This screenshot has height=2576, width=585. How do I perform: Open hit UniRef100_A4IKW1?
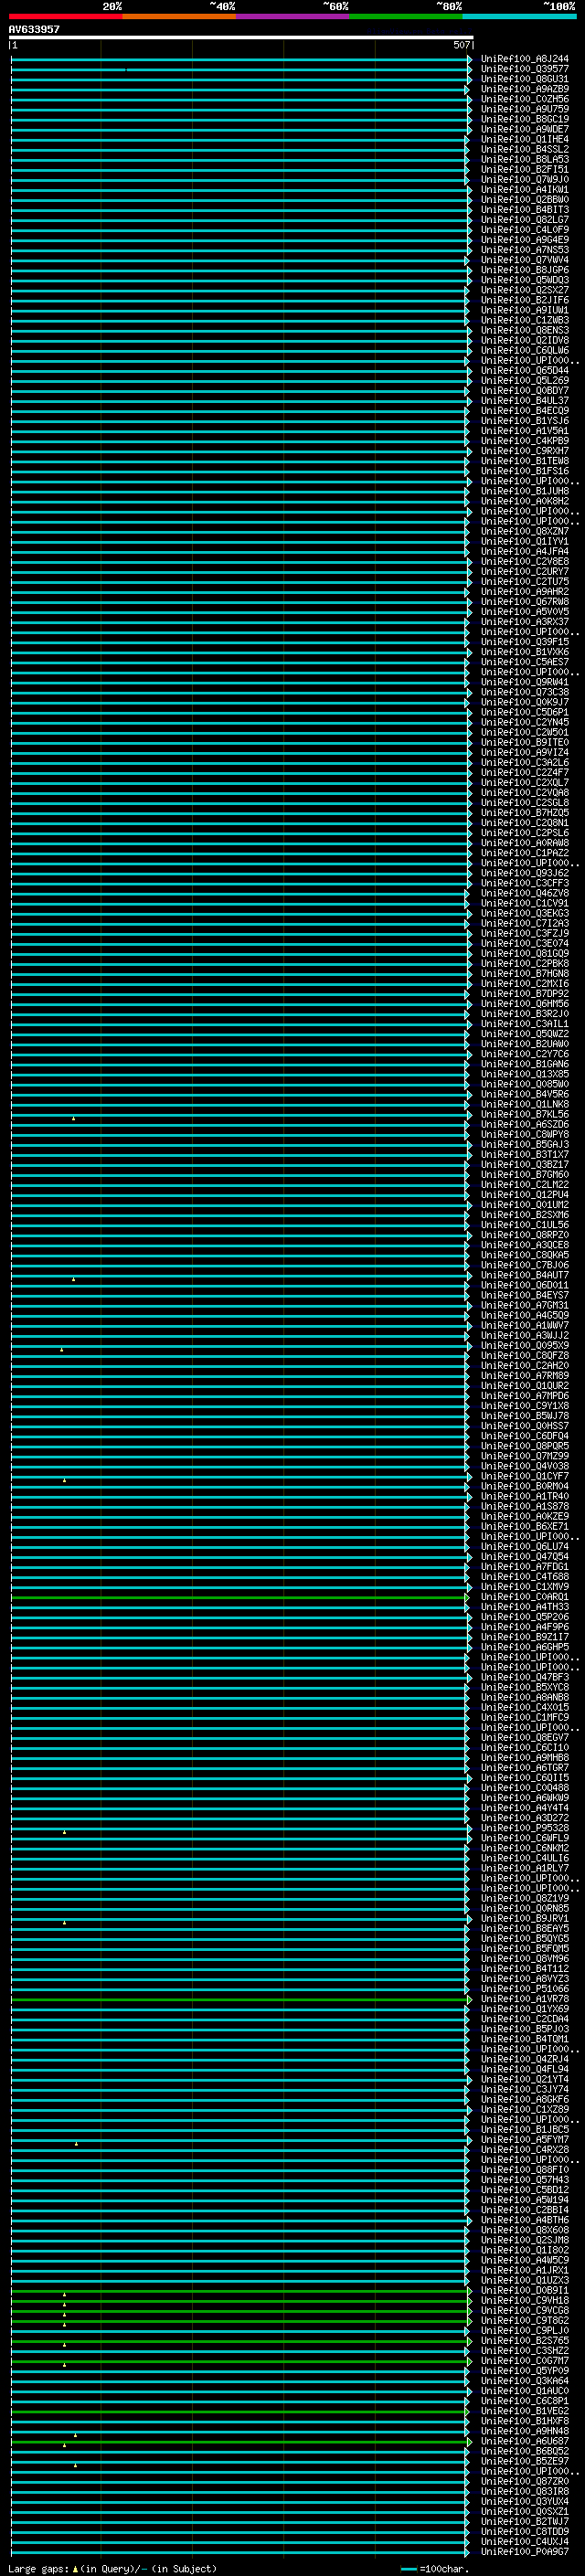(x=525, y=190)
